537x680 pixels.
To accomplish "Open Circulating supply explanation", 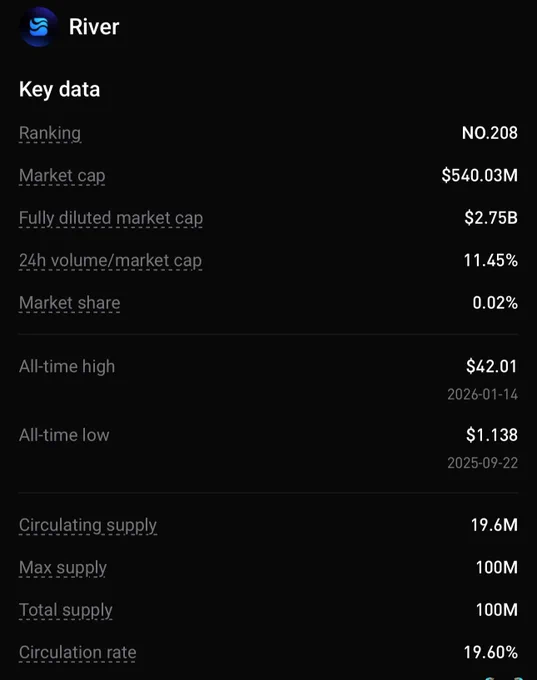I will click(x=88, y=525).
